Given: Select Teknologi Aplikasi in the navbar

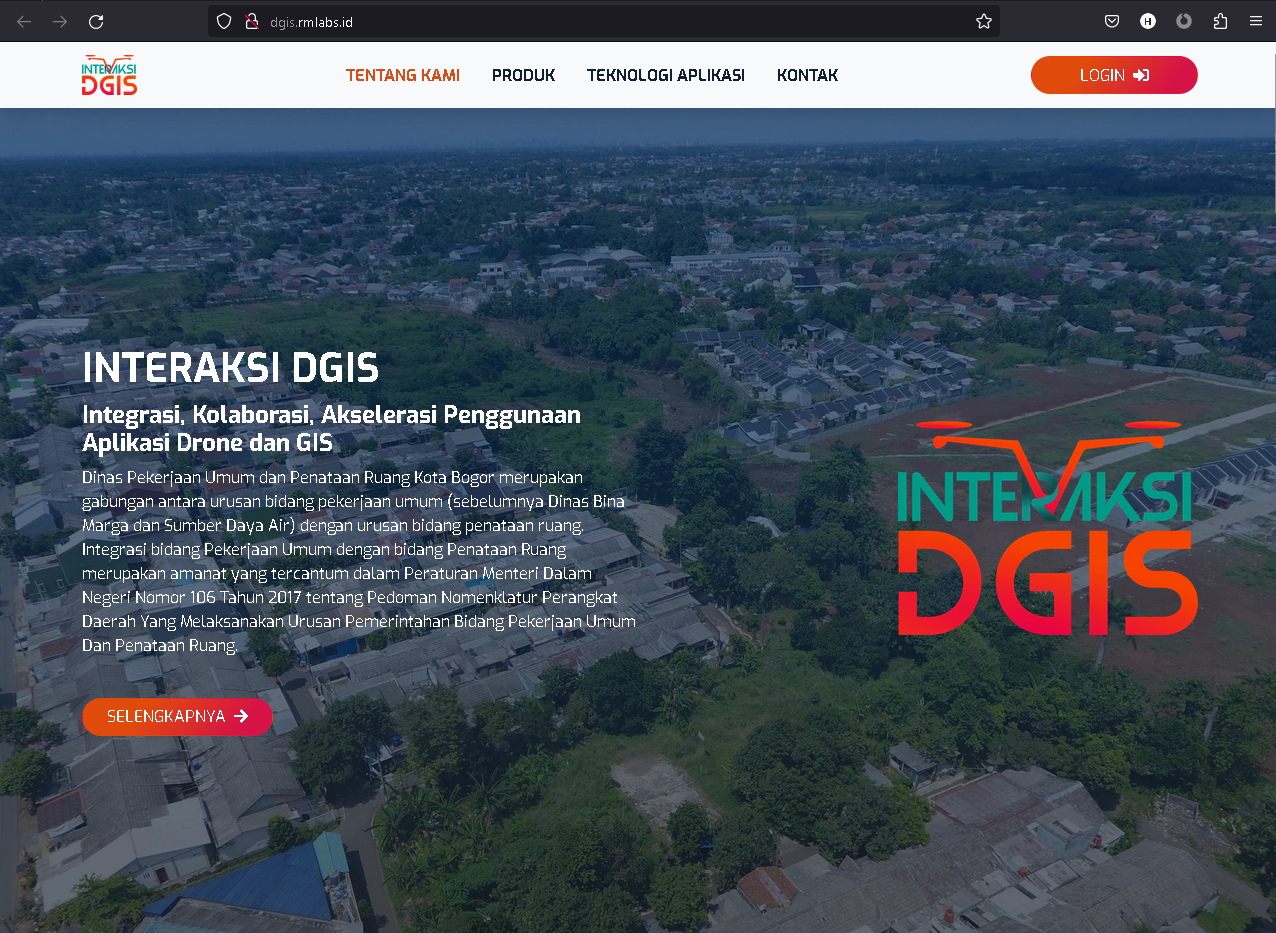Looking at the screenshot, I should coord(665,75).
